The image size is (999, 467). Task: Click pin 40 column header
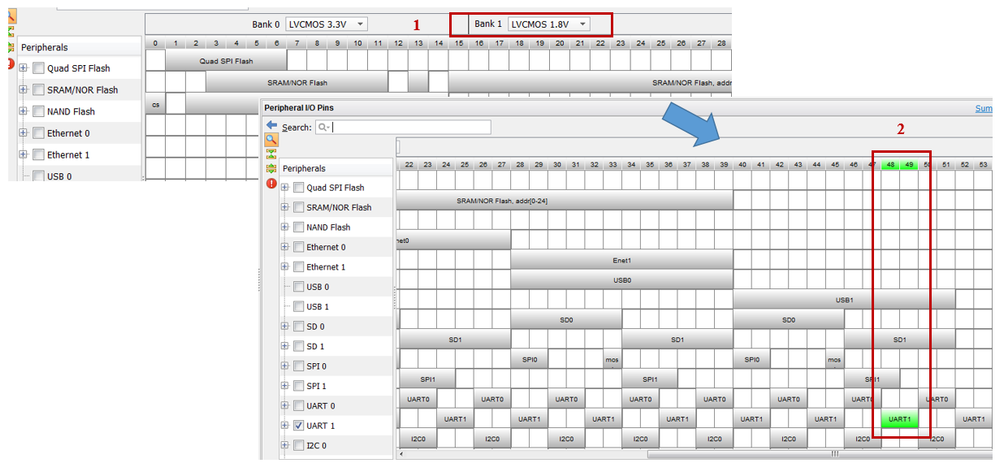pos(742,165)
